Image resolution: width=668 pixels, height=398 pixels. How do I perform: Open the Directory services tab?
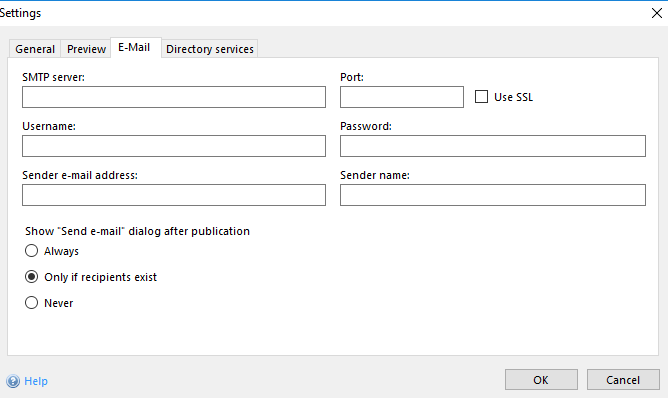click(x=210, y=49)
